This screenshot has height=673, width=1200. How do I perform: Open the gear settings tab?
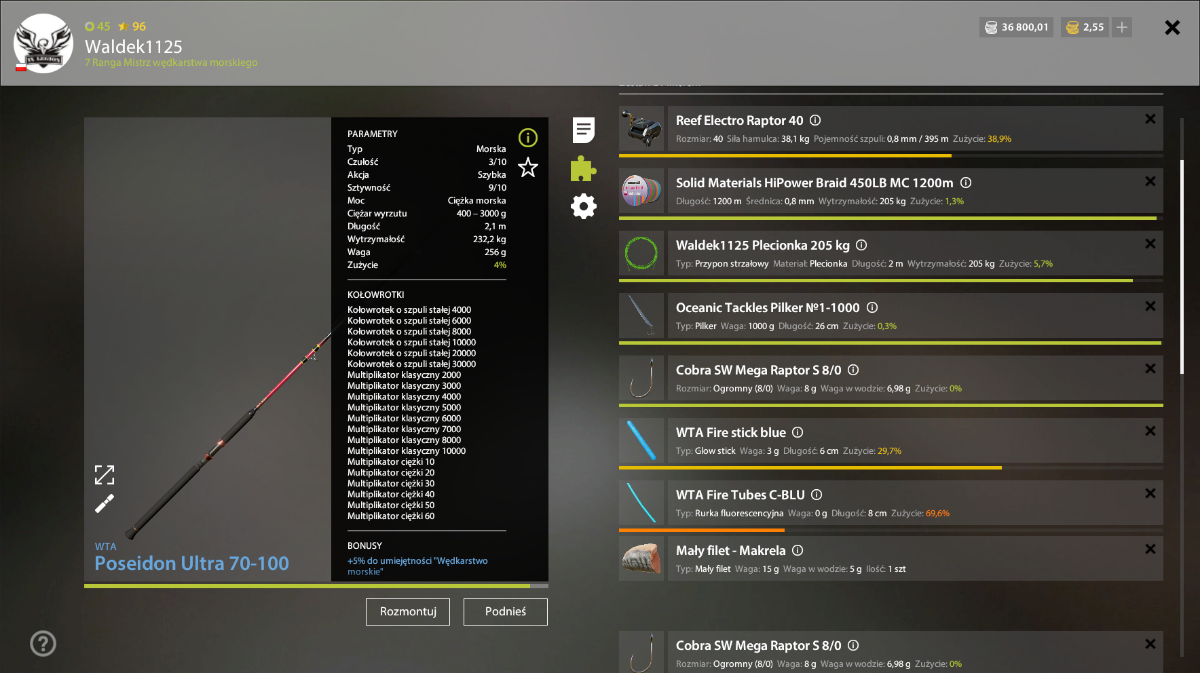pos(584,206)
